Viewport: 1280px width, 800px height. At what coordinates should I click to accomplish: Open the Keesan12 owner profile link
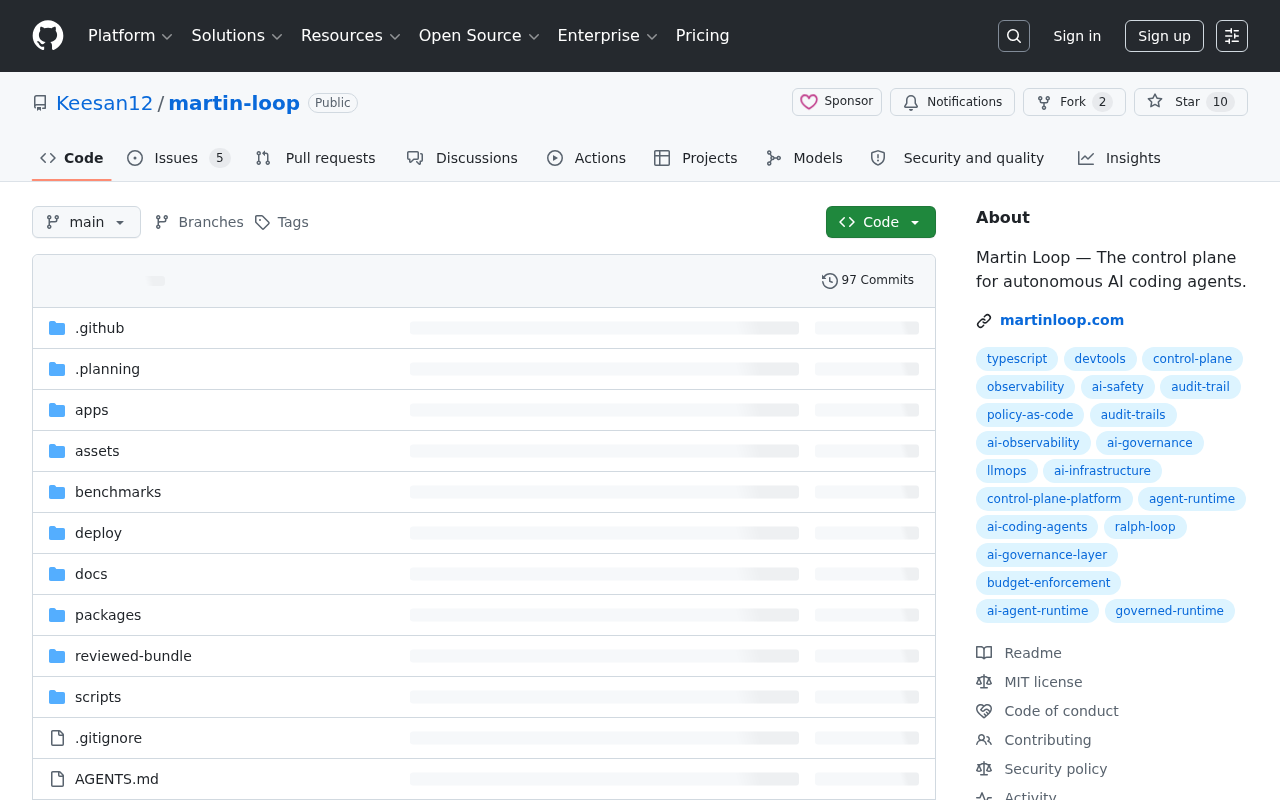point(105,103)
